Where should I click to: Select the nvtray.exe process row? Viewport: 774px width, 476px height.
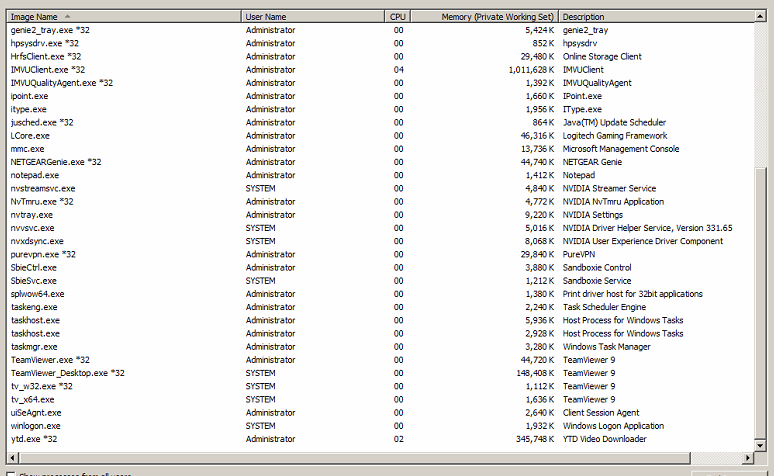[x=380, y=215]
